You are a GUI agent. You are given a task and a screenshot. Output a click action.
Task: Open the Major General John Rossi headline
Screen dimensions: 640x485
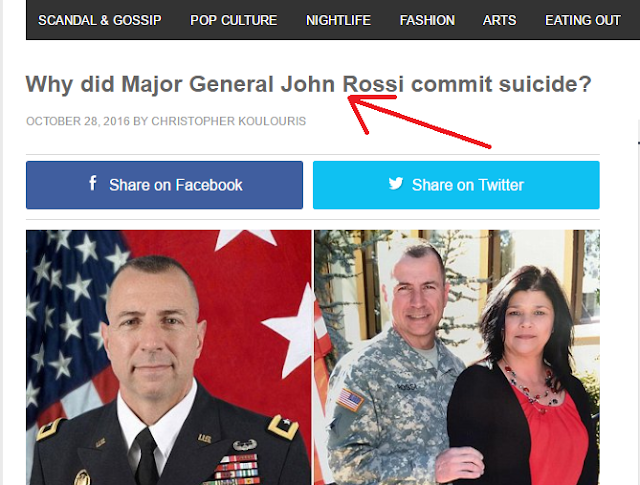pyautogui.click(x=309, y=85)
